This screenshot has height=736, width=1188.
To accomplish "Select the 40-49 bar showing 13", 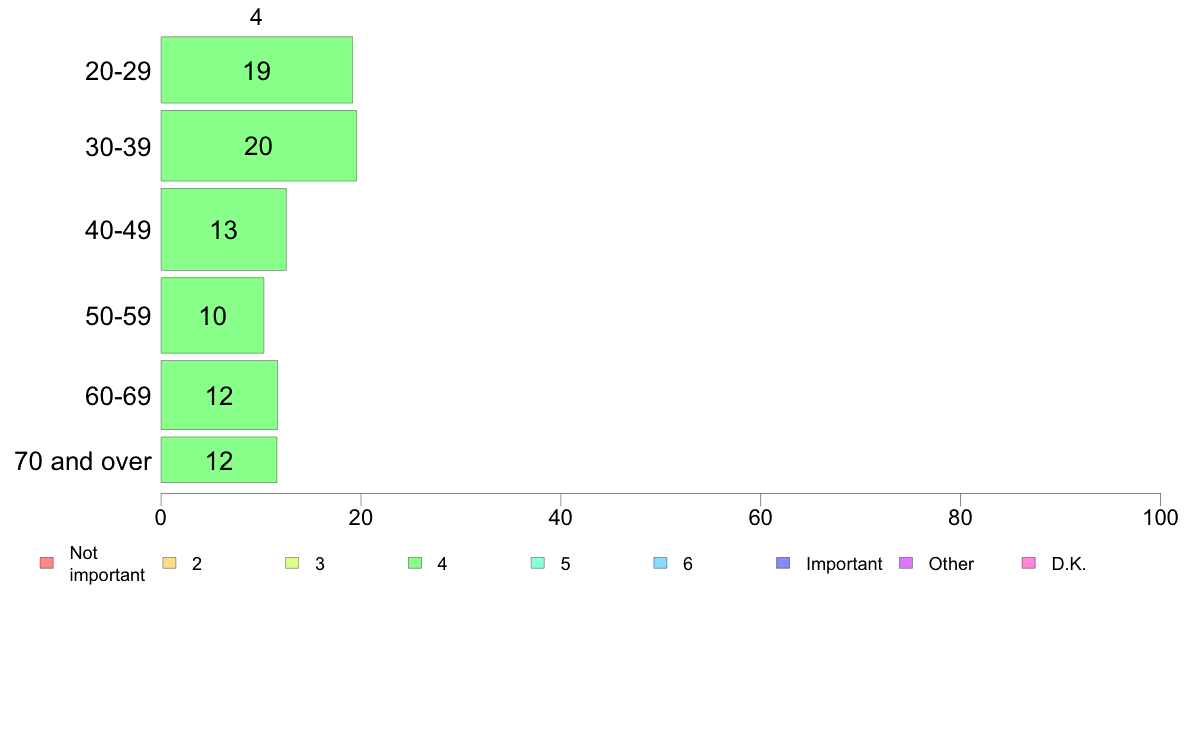I will [224, 229].
